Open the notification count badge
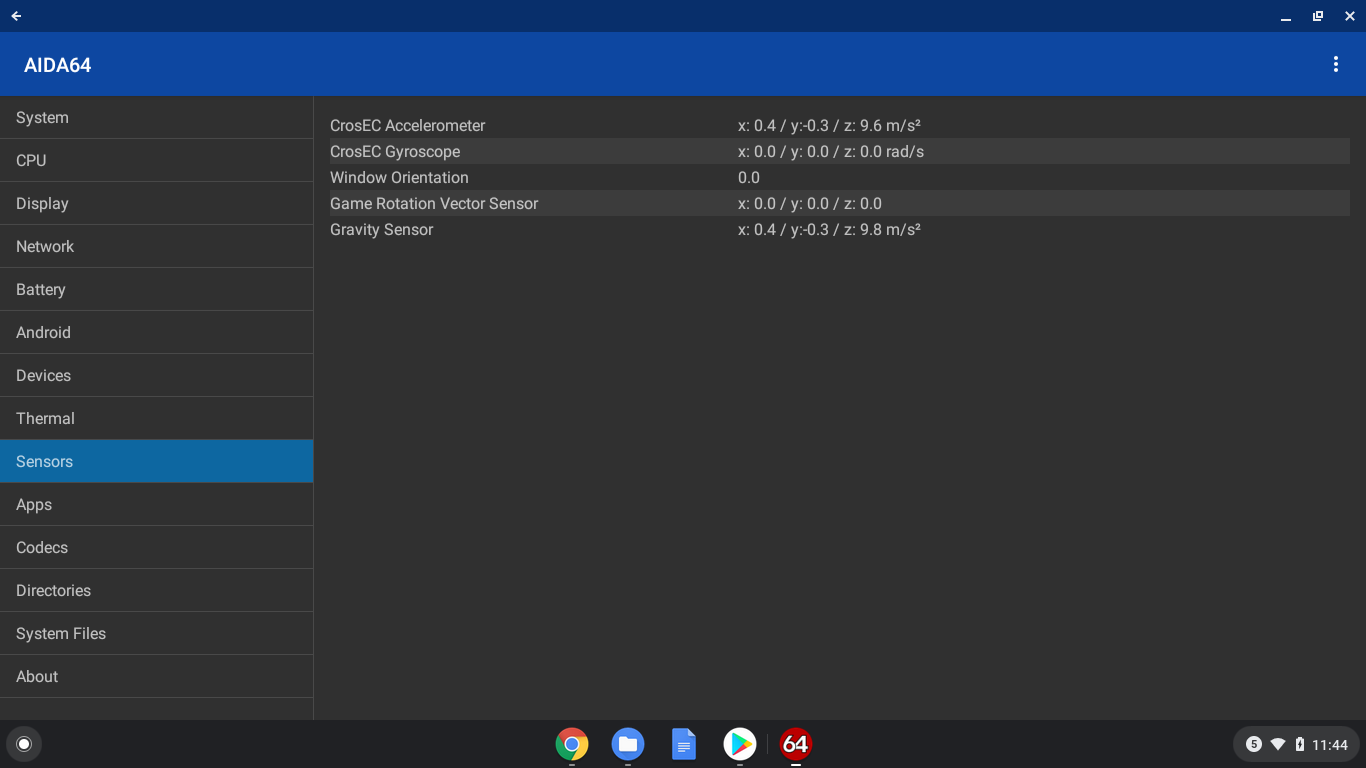The height and width of the screenshot is (768, 1366). pos(1253,744)
